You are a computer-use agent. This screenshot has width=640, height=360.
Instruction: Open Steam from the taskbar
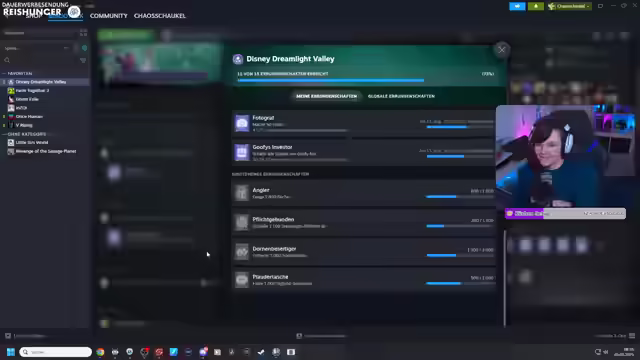276,352
